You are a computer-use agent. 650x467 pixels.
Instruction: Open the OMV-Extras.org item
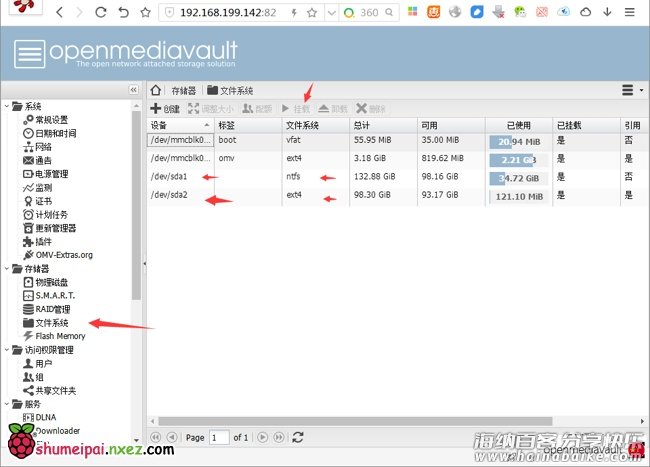(x=58, y=255)
